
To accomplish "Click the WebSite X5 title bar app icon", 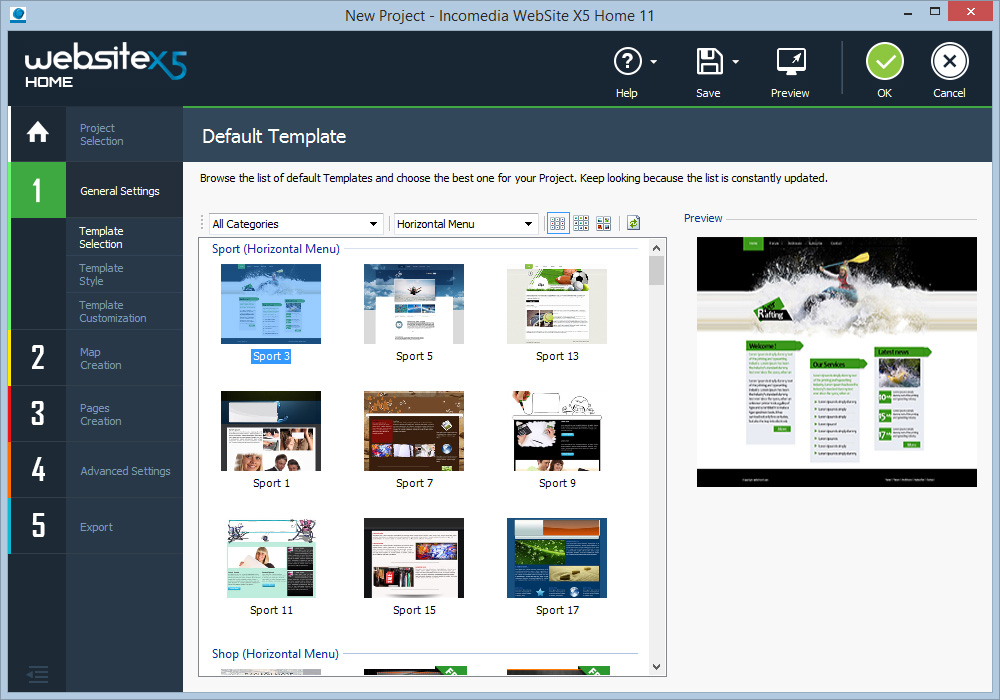I will 18,15.
